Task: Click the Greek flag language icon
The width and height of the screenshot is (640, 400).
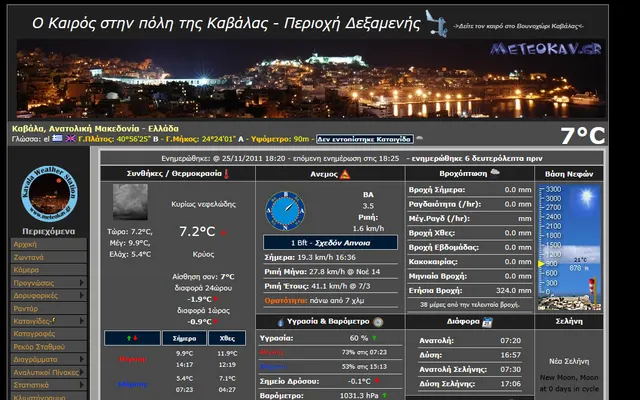Action: click(58, 139)
